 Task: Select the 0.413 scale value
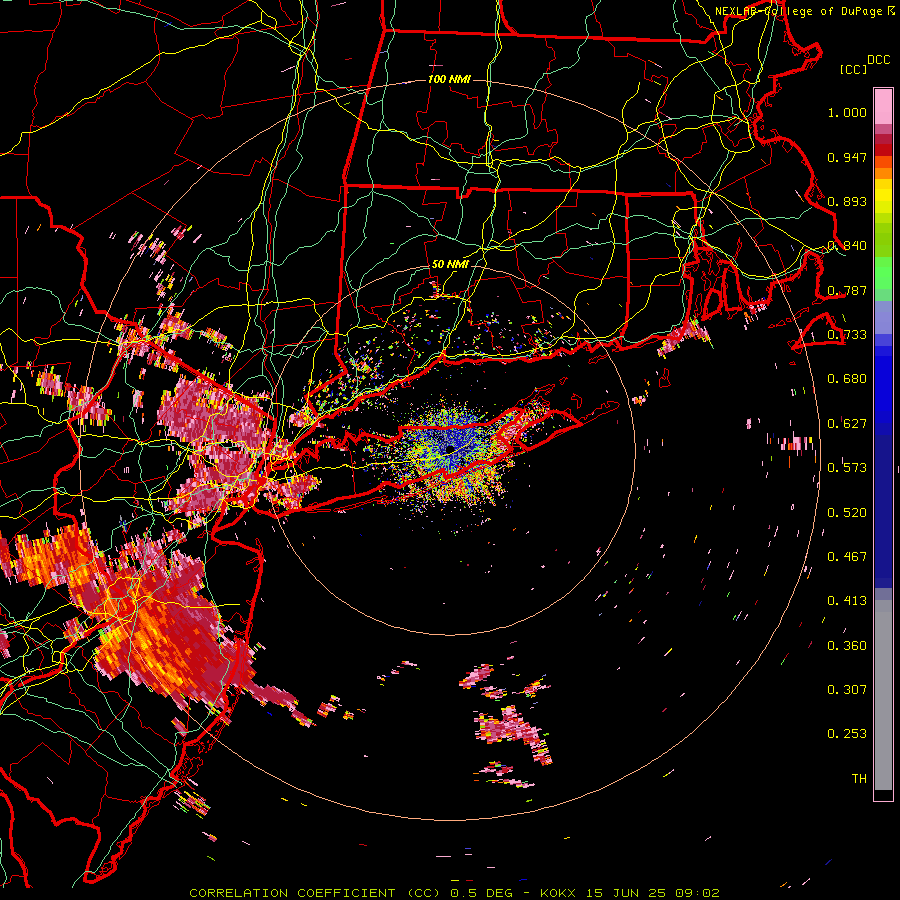(x=847, y=601)
